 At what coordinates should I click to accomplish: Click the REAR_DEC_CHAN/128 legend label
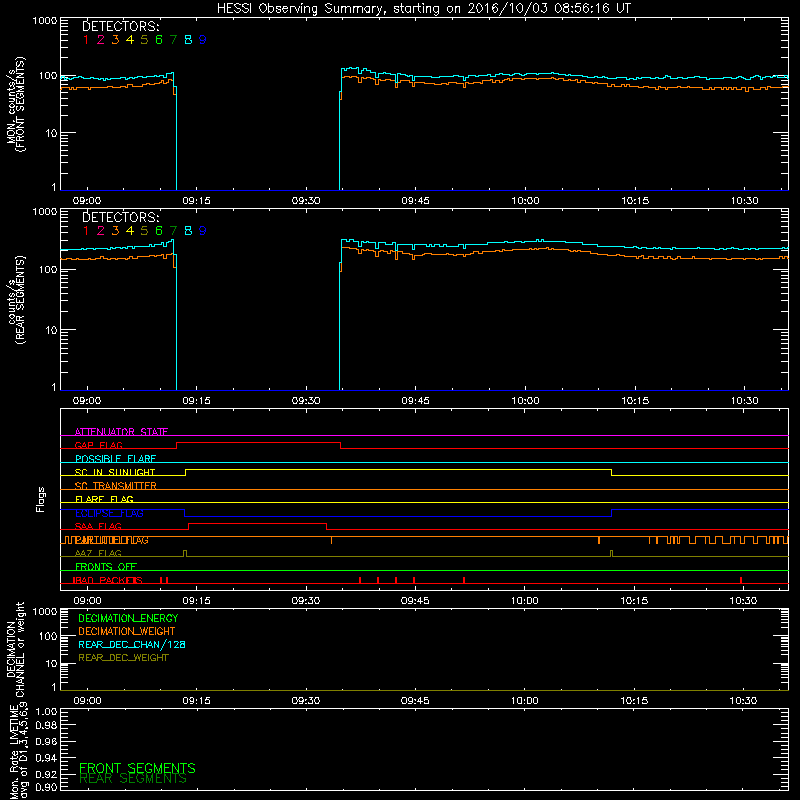132,644
